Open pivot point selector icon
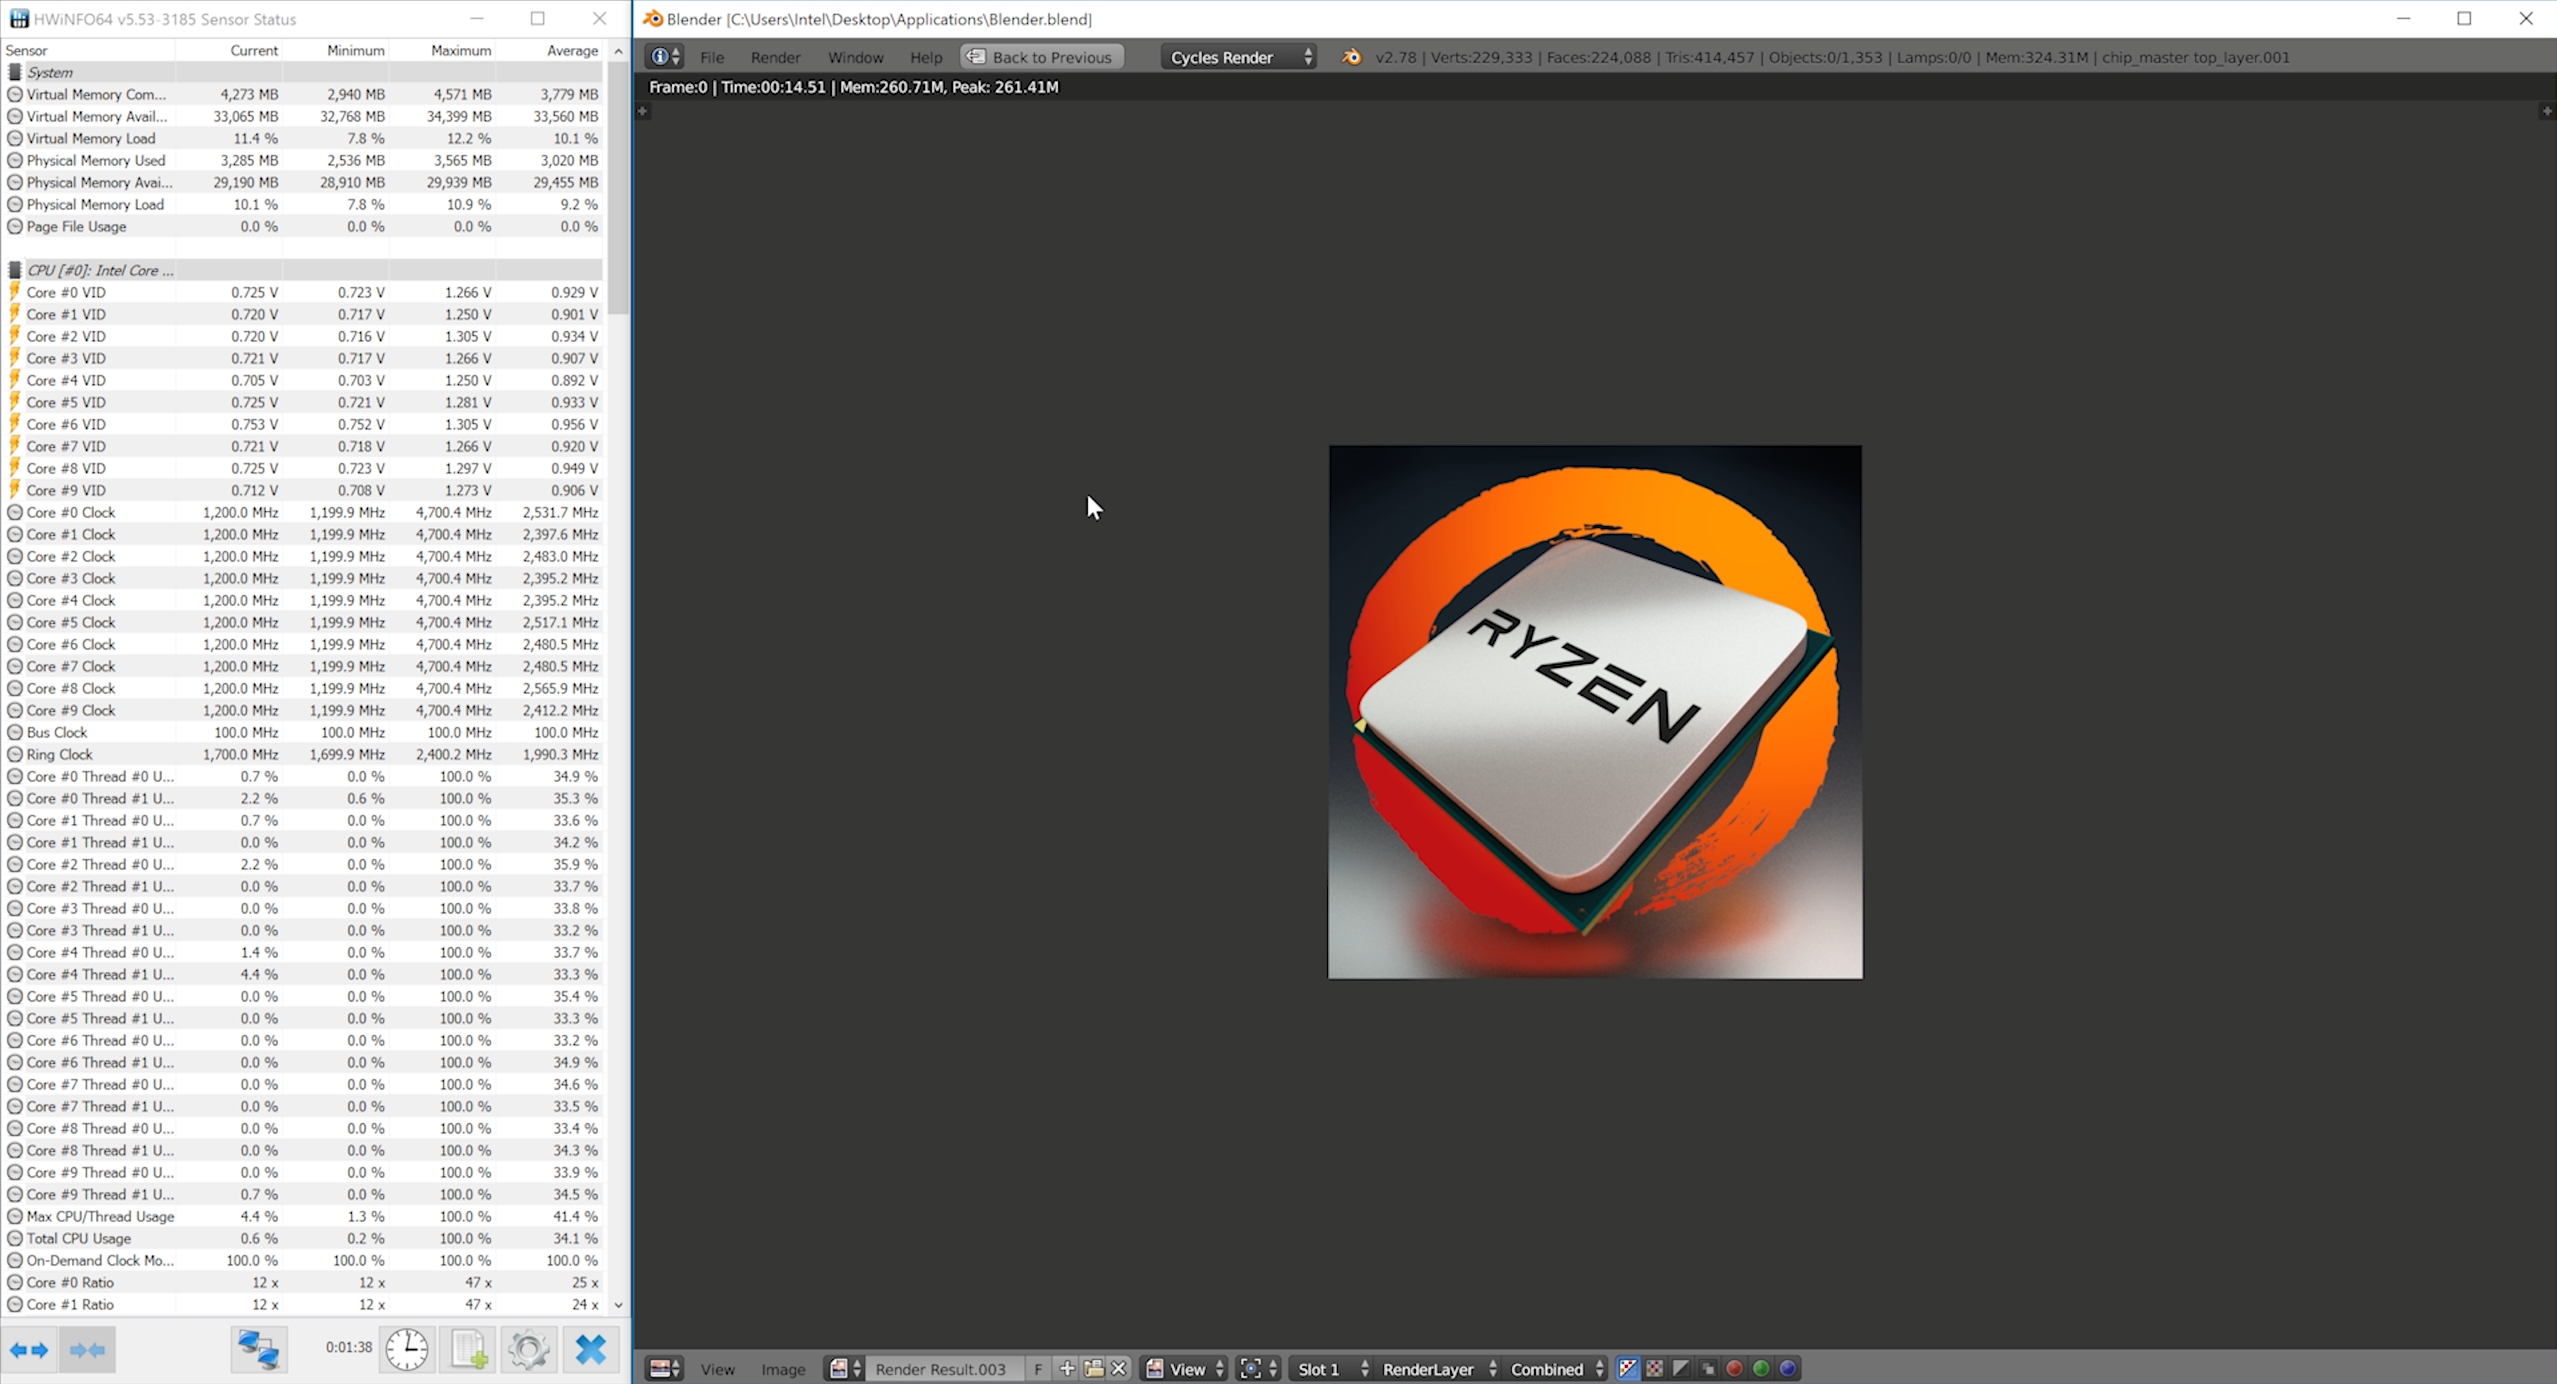Image resolution: width=2557 pixels, height=1384 pixels. pyautogui.click(x=1258, y=1369)
